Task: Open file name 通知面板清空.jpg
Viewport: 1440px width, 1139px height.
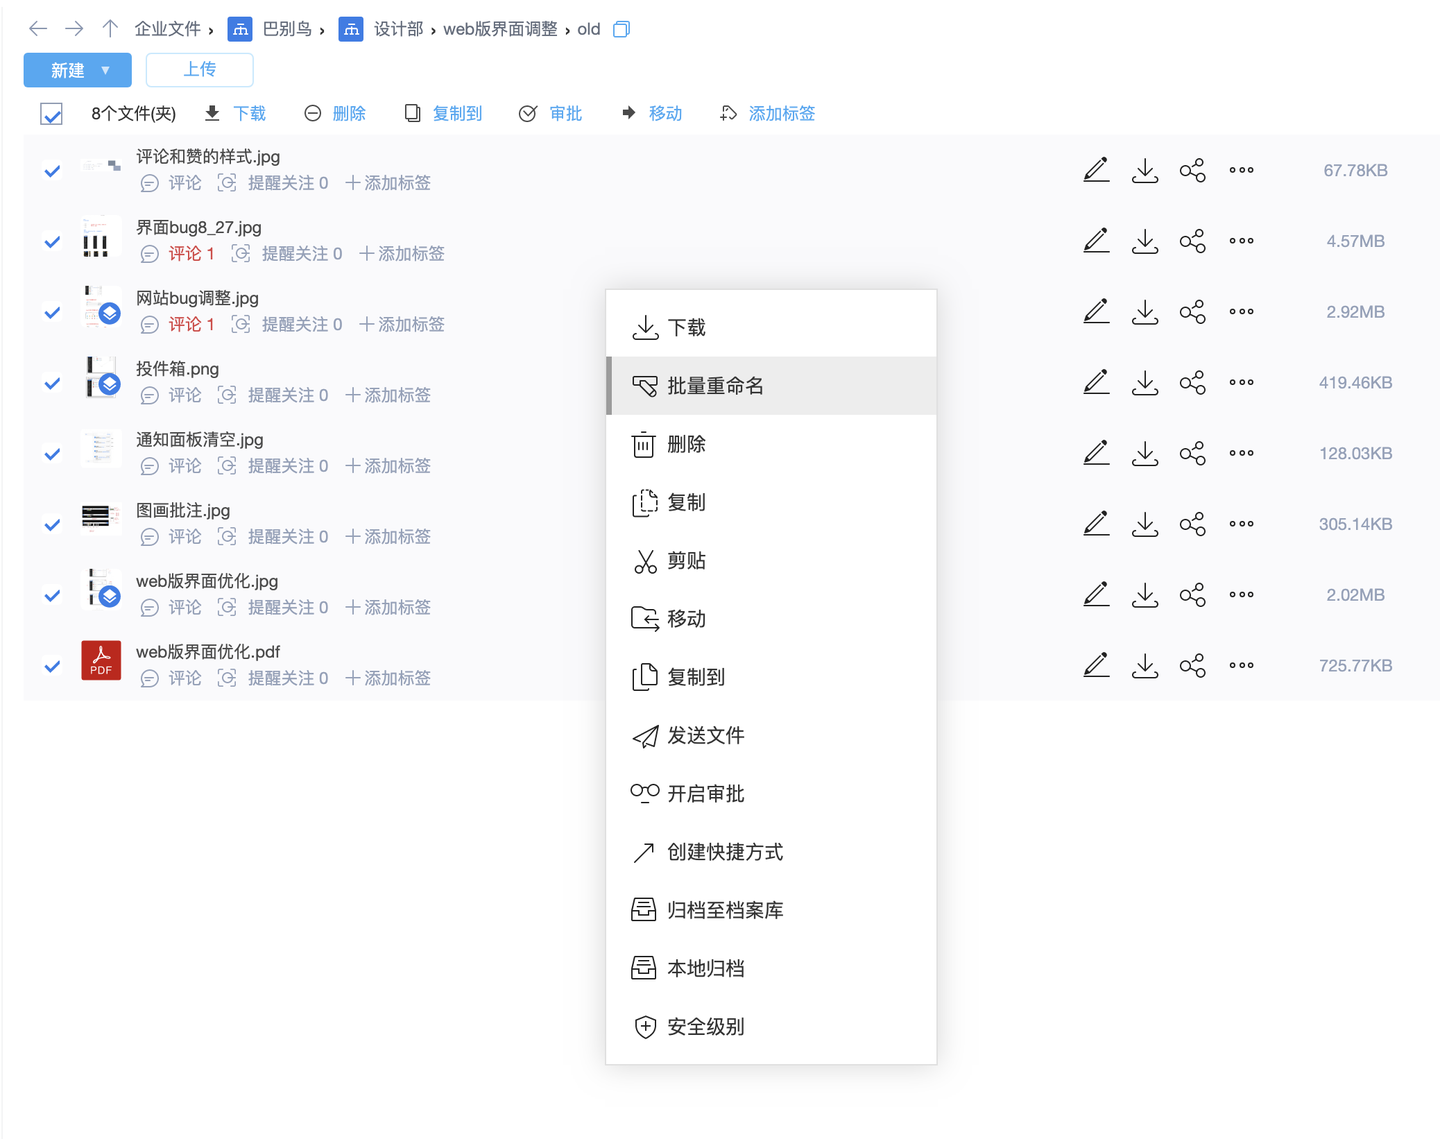Action: click(x=200, y=440)
